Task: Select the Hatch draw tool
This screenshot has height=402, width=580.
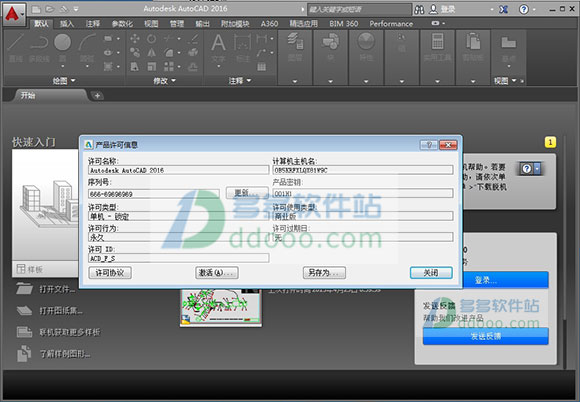Action: [x=108, y=67]
